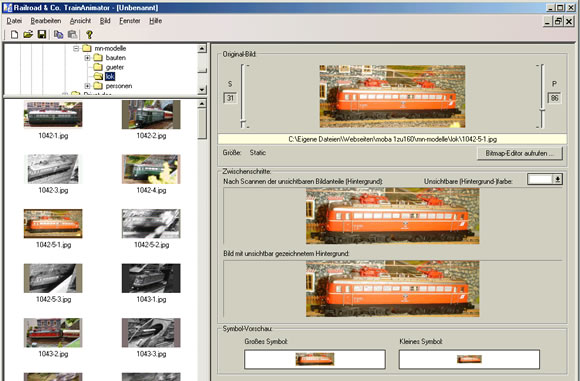580x381 pixels.
Task: Click the Paste toolbar icon
Action: [x=72, y=34]
